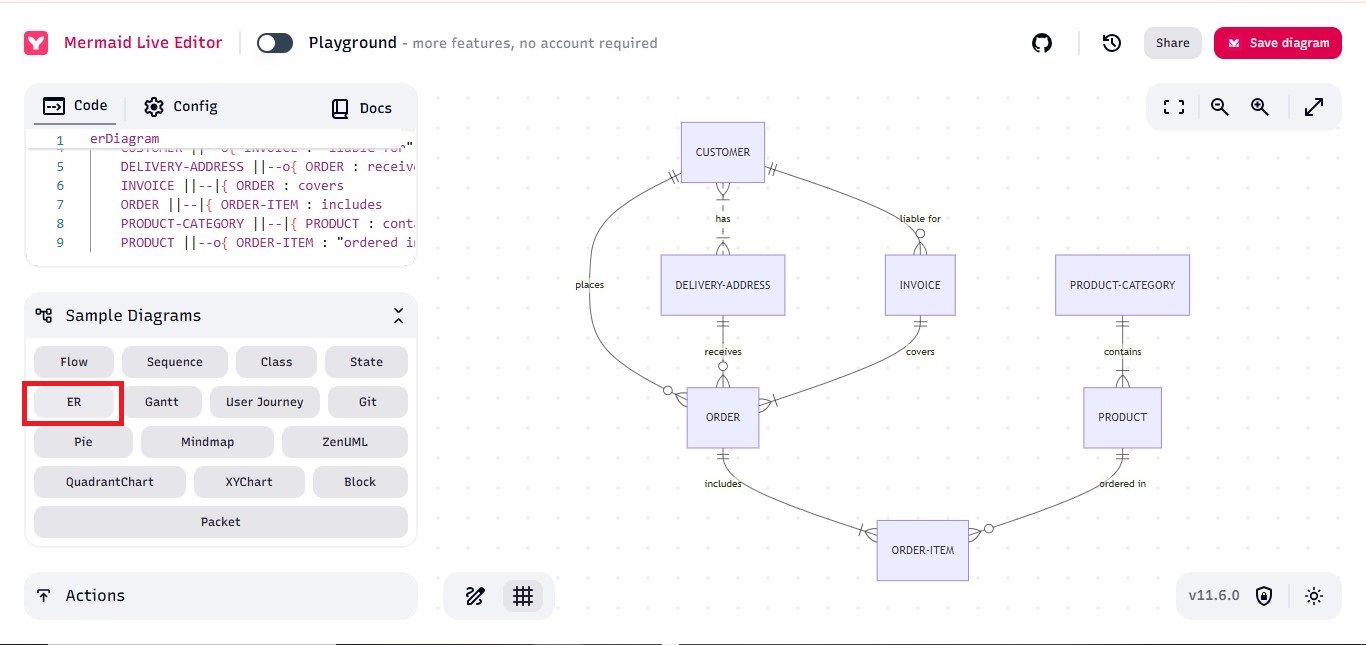
Task: Load the Class sample diagram
Action: pyautogui.click(x=277, y=362)
